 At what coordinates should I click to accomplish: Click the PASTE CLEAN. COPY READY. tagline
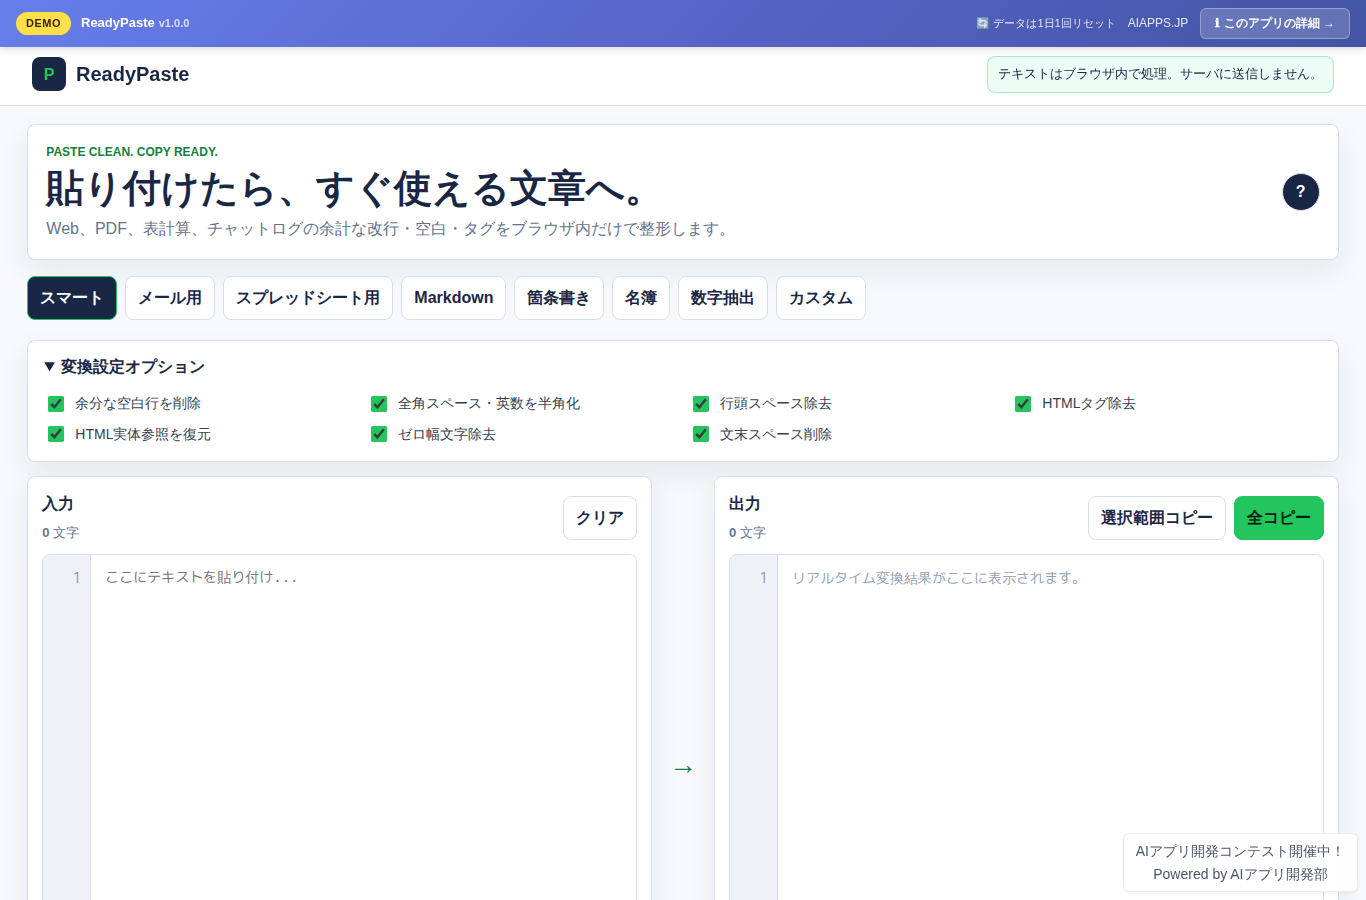[x=132, y=152]
